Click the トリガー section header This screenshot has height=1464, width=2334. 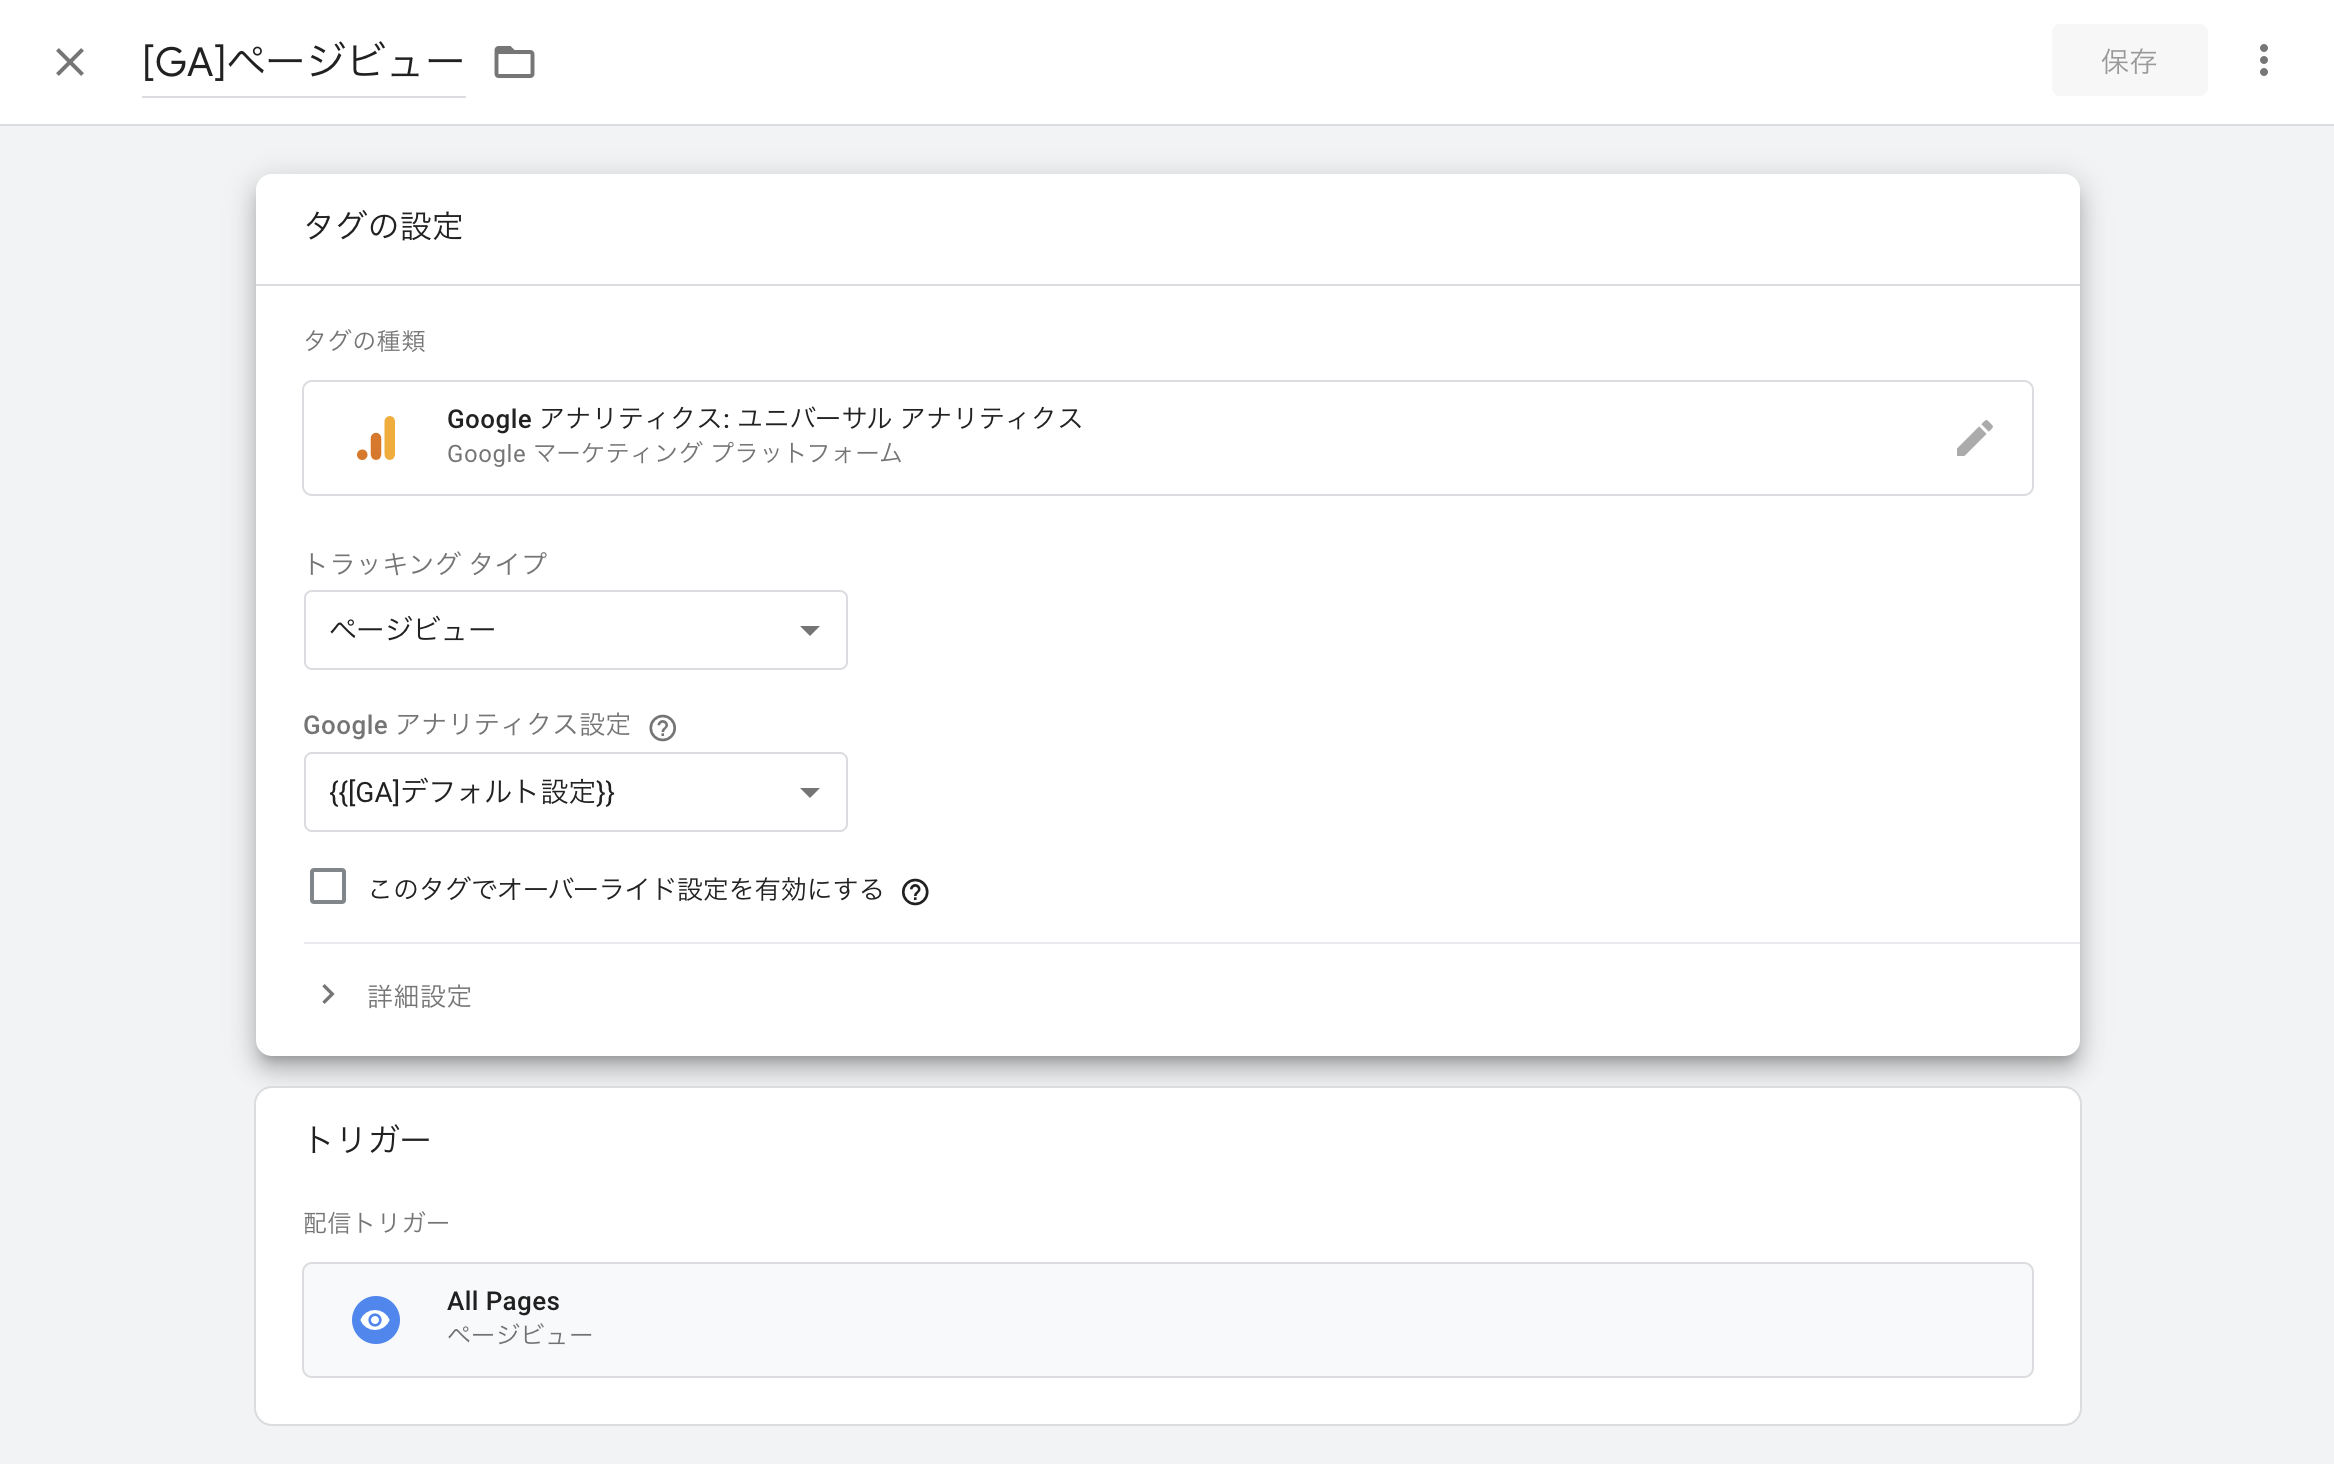[x=367, y=1139]
